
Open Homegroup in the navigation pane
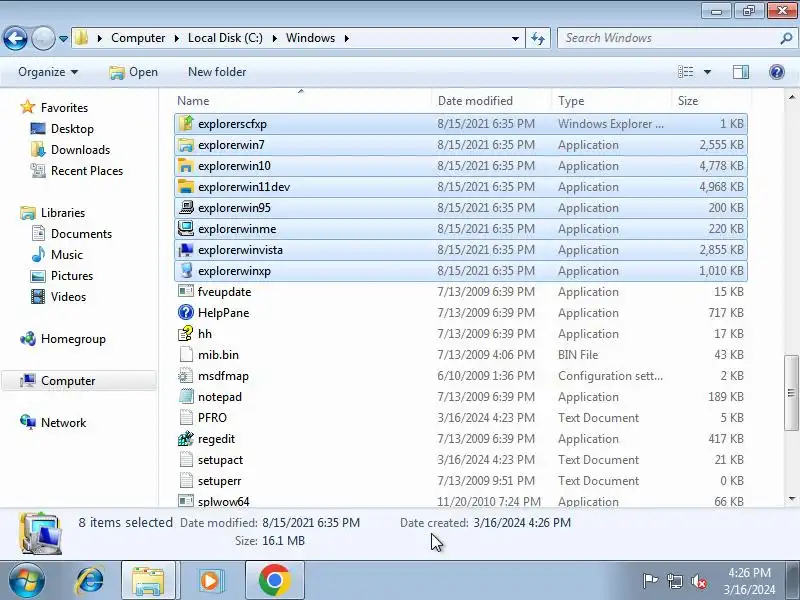[x=73, y=339]
